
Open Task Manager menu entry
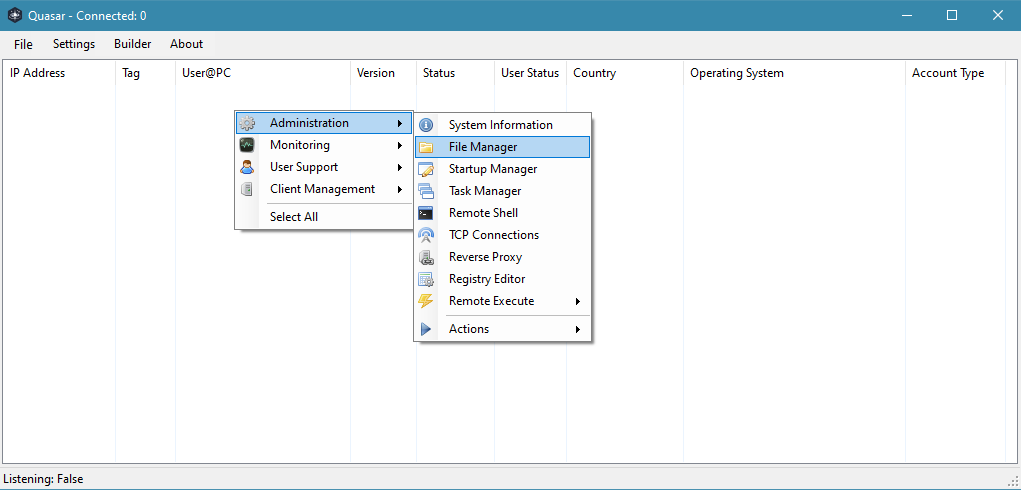click(502, 191)
